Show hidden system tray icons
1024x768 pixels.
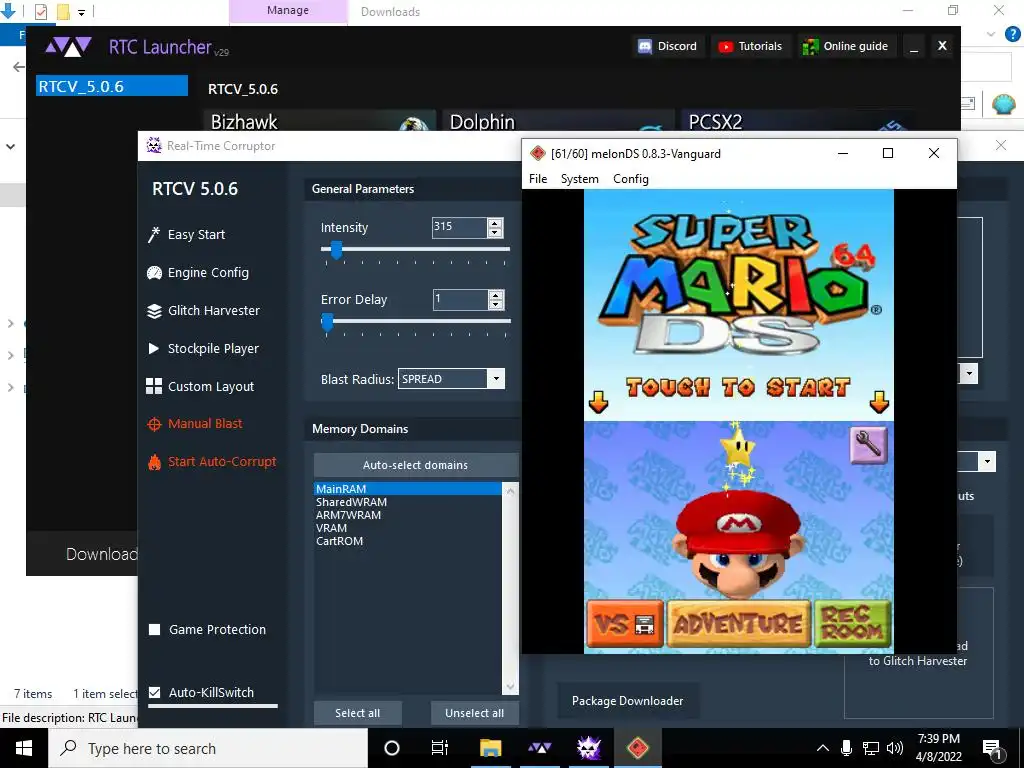point(823,748)
